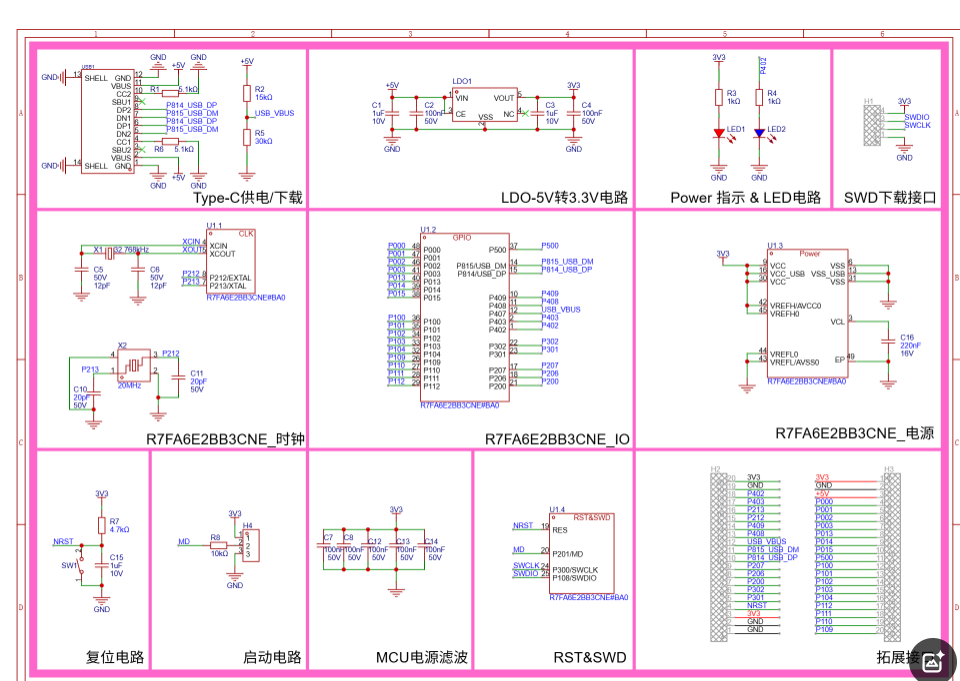Click the U1.3 Power component block

pyautogui.click(x=808, y=314)
